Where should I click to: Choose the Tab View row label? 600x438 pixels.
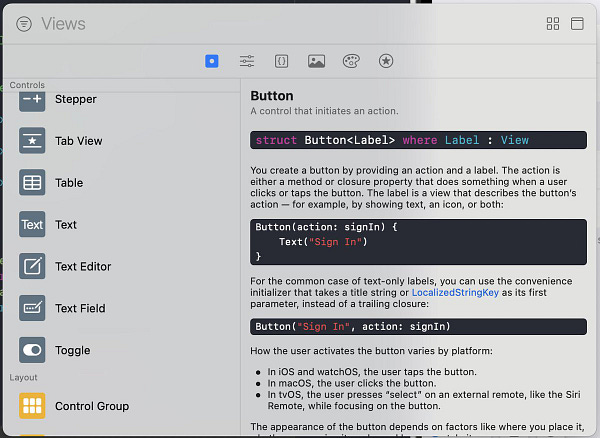pos(78,141)
